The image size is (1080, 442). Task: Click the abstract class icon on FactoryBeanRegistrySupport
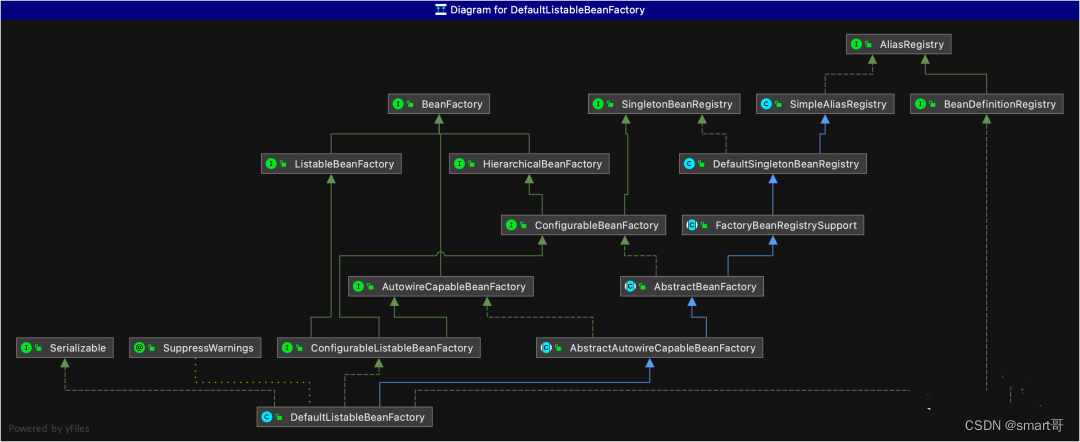coord(692,225)
